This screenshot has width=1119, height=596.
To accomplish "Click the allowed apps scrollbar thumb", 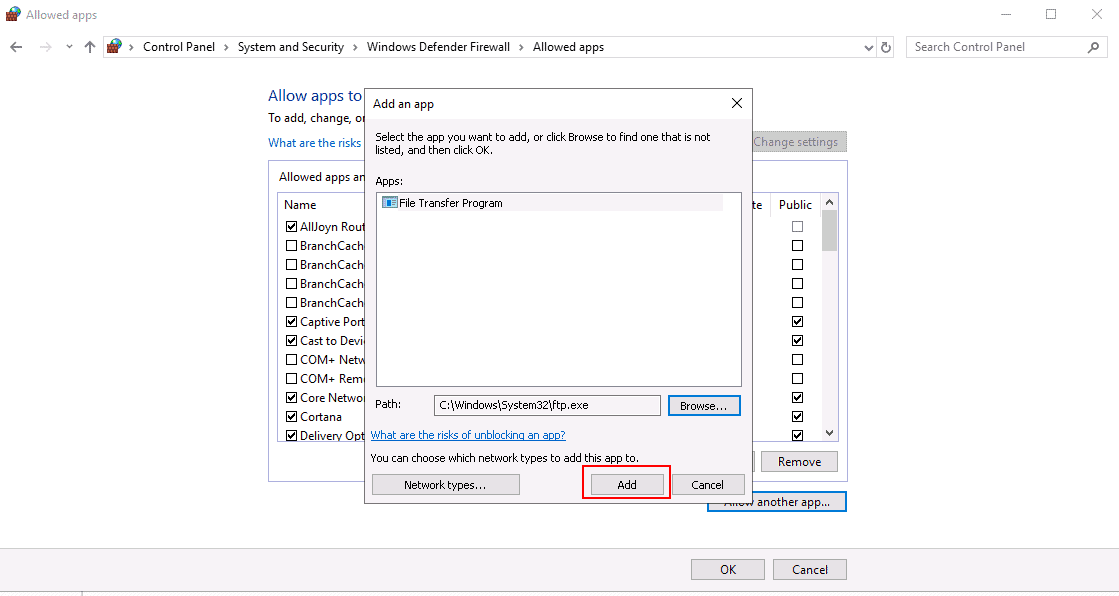I will (x=829, y=231).
